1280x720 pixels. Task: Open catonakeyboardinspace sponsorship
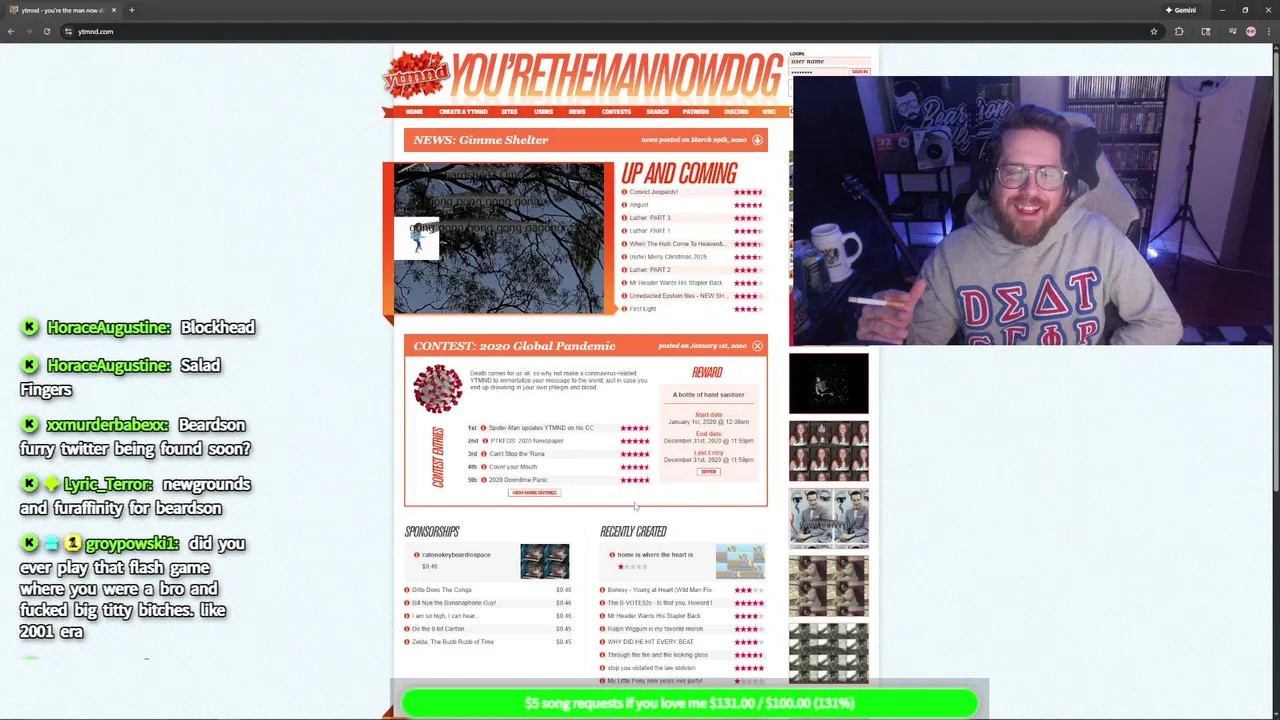click(x=456, y=555)
